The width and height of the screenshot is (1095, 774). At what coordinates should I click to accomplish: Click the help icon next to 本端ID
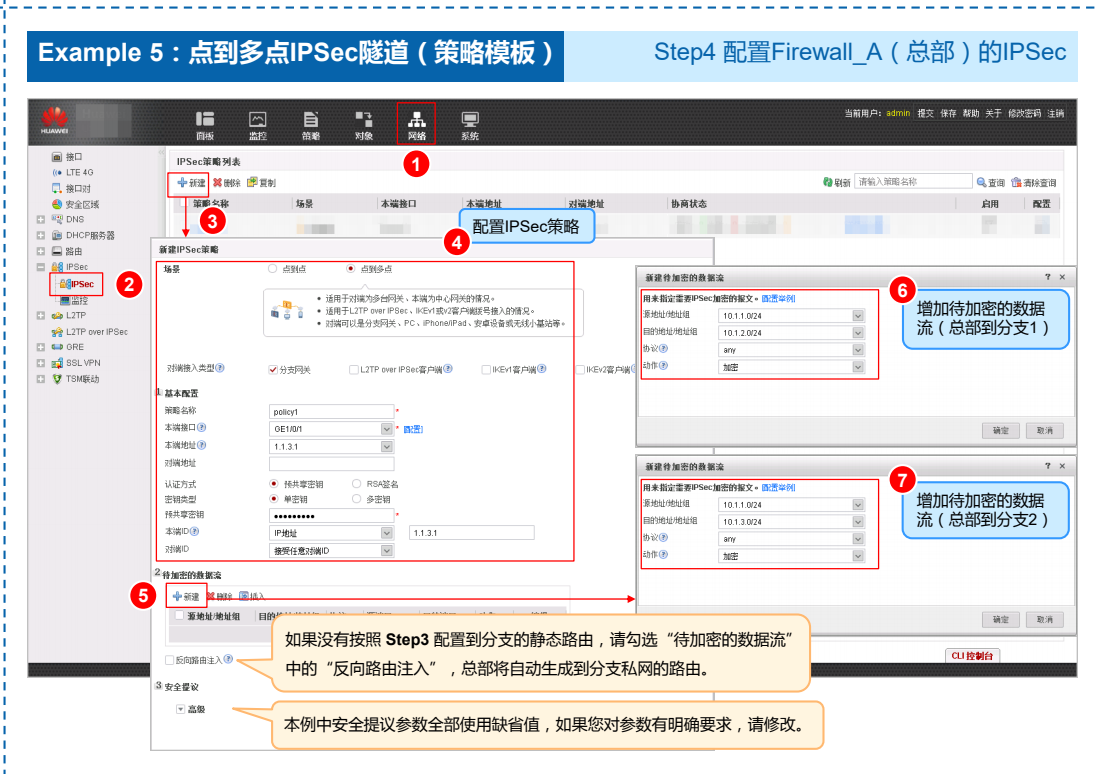(x=195, y=532)
